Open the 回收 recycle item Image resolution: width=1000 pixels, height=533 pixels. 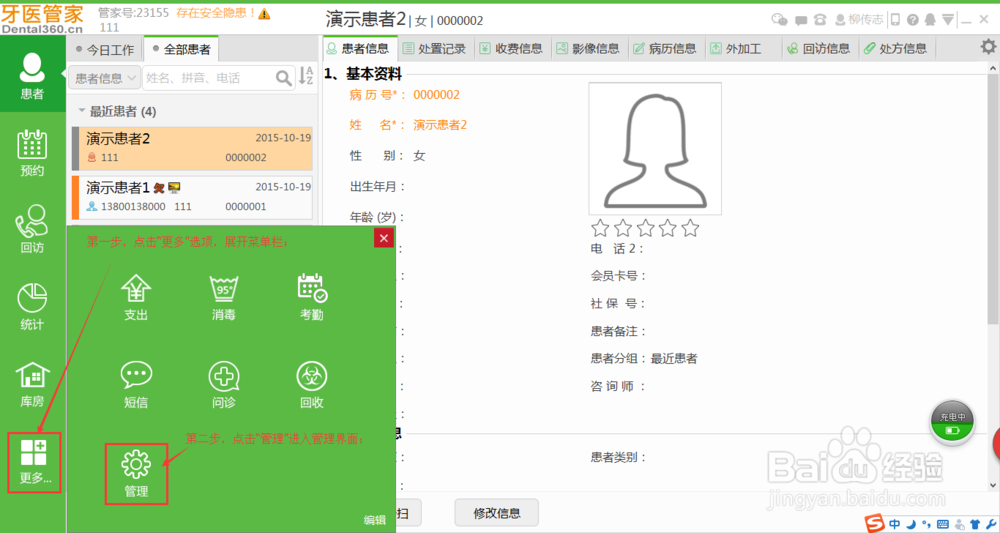point(312,385)
